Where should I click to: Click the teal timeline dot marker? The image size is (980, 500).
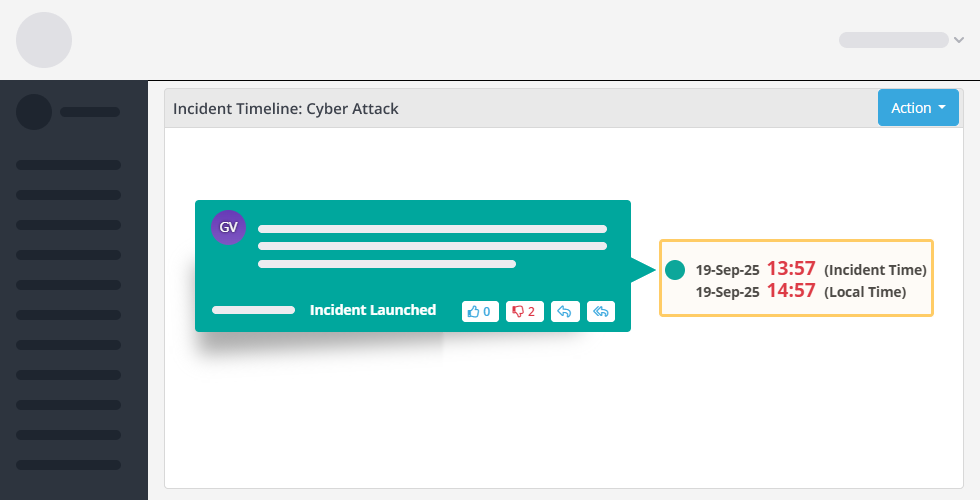(x=675, y=269)
